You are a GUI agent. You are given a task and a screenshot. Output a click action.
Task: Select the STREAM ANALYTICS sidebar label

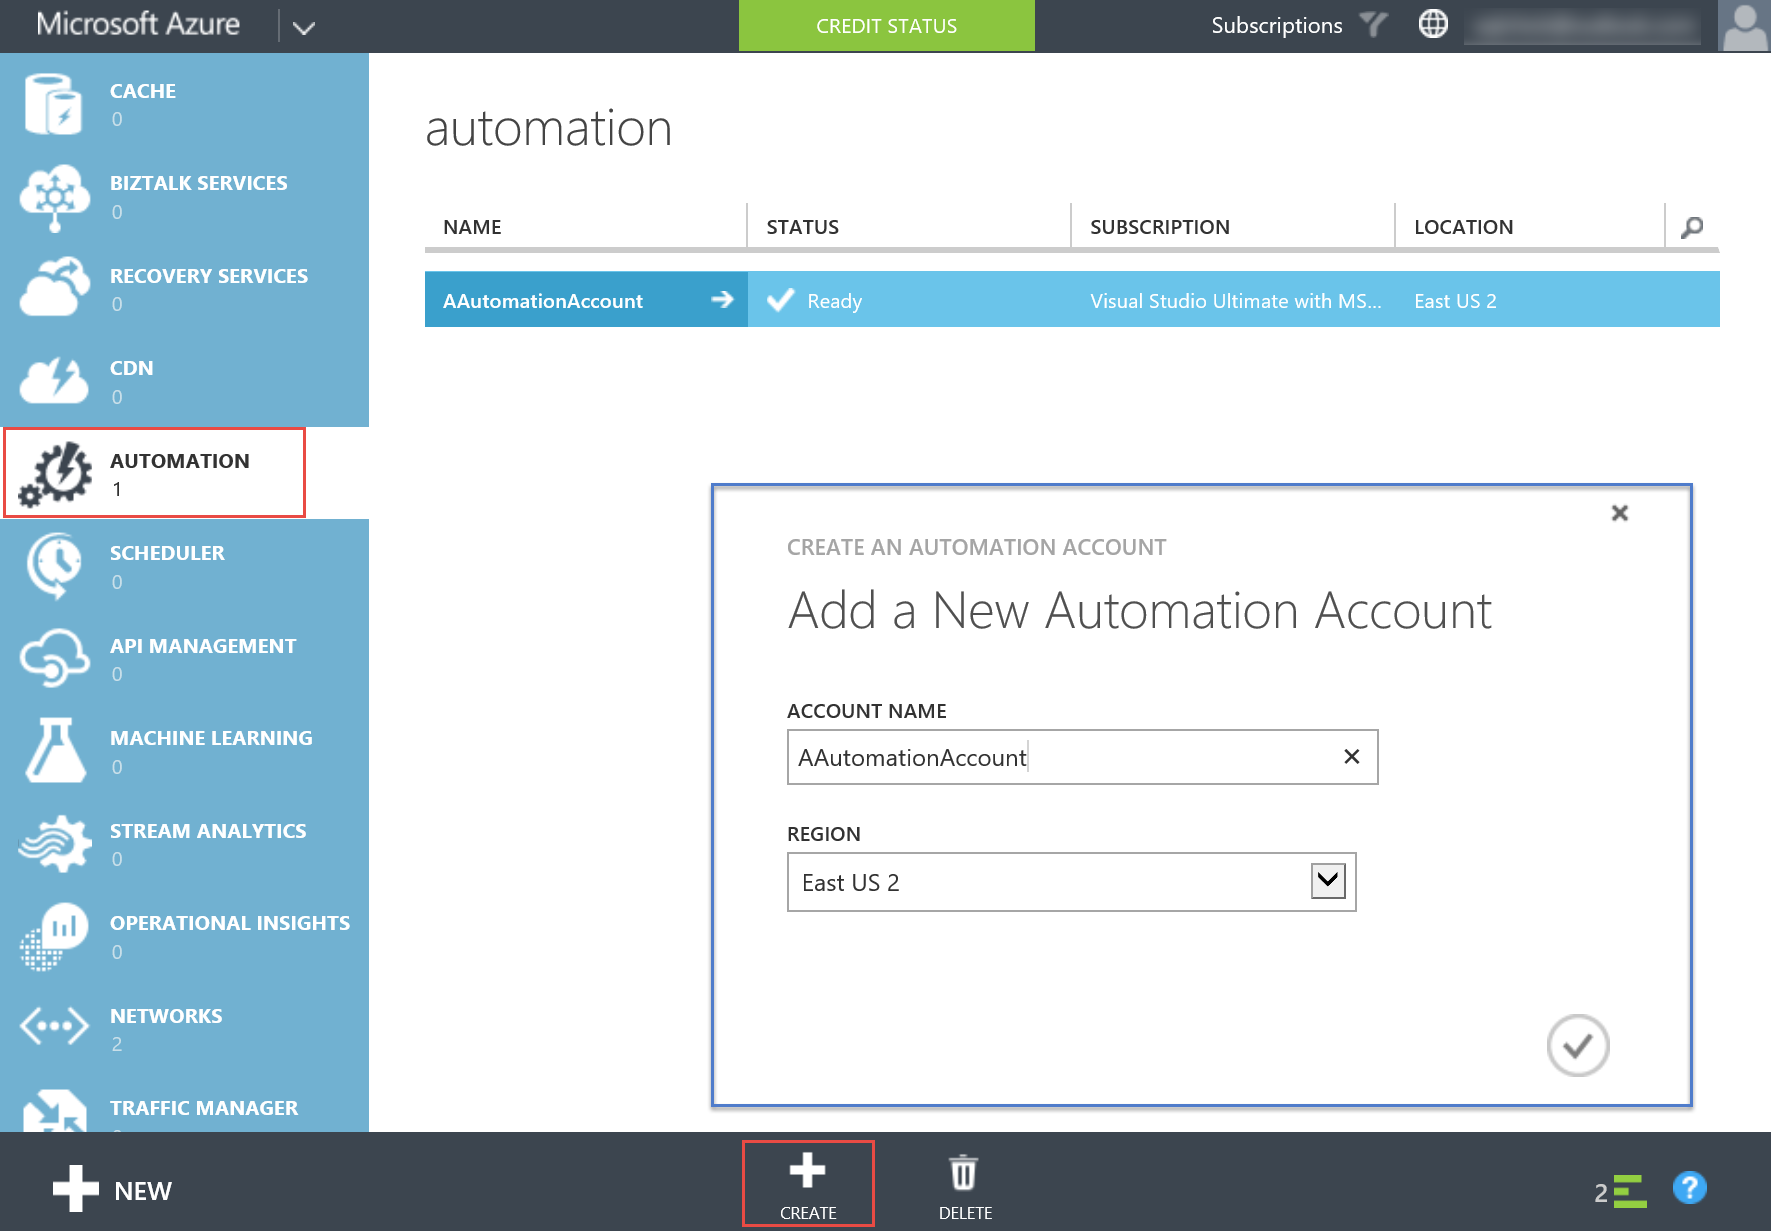208,831
